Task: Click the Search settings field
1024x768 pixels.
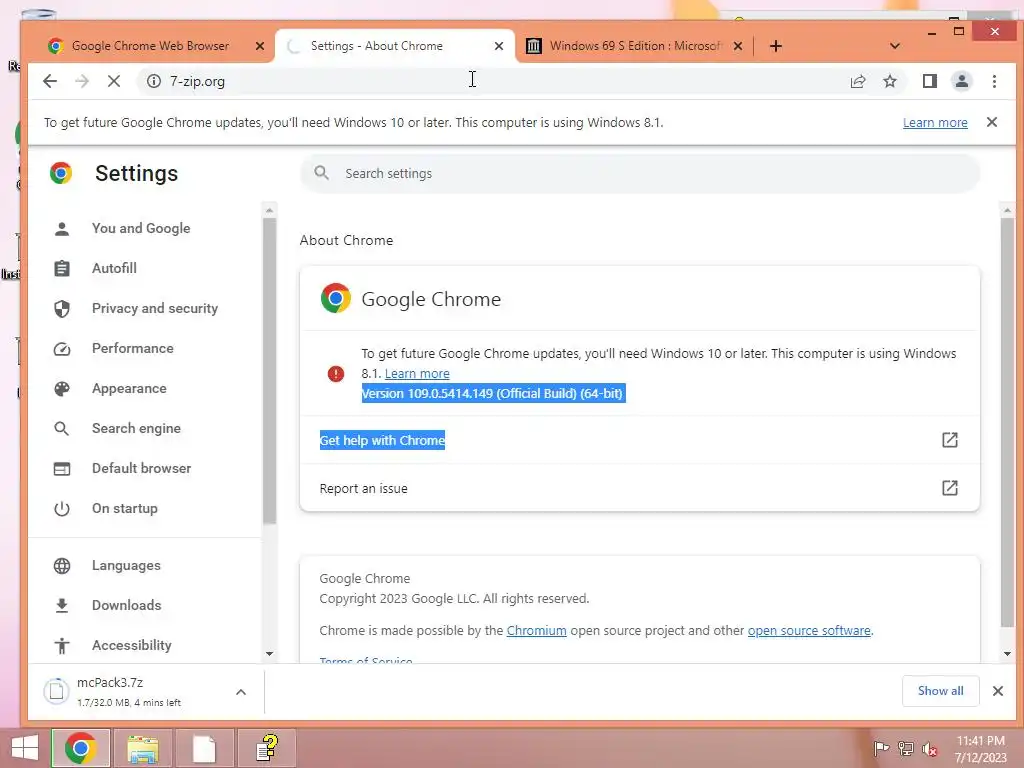Action: pyautogui.click(x=640, y=173)
